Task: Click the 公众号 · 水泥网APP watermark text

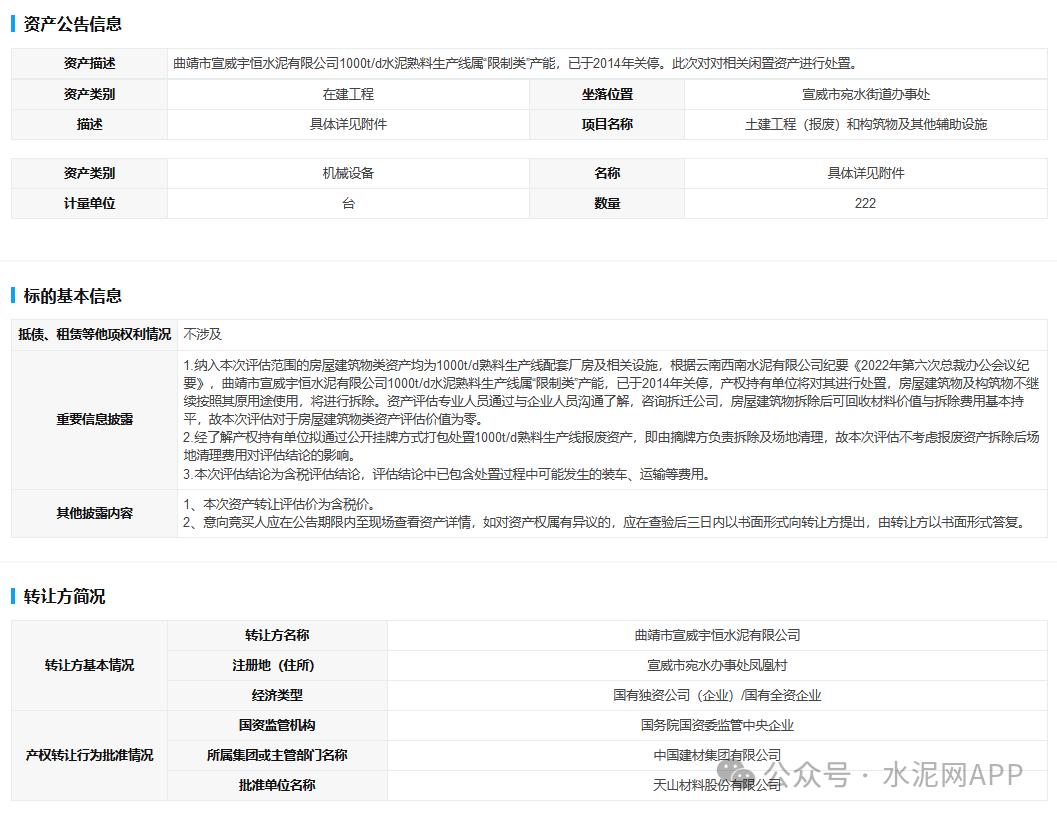Action: tap(895, 775)
